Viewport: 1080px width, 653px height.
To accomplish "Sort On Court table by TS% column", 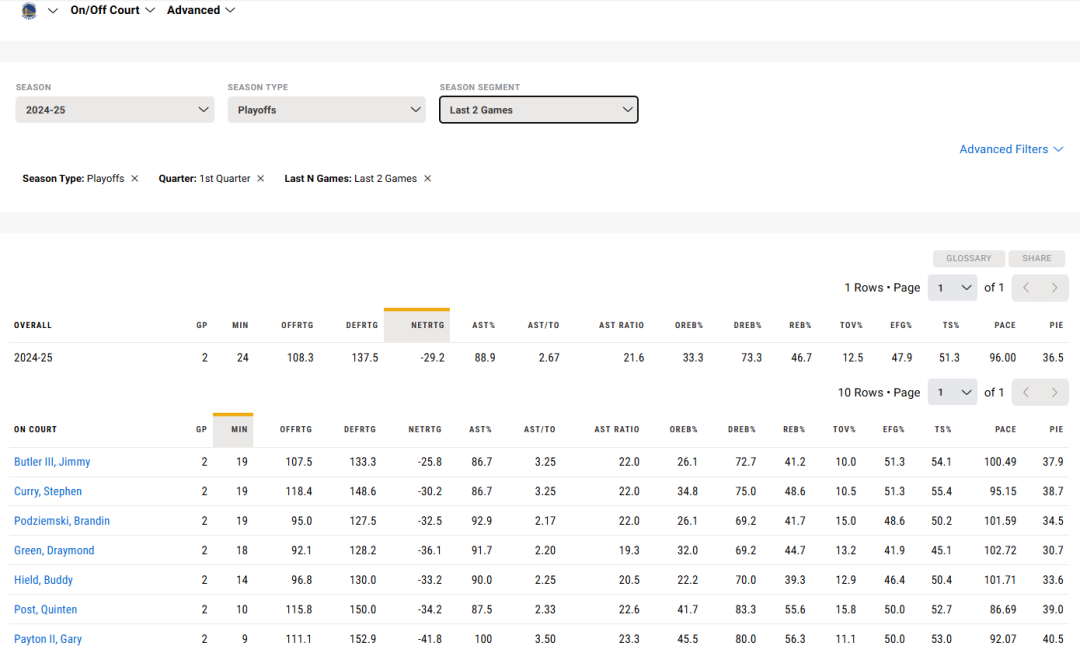I will click(943, 429).
